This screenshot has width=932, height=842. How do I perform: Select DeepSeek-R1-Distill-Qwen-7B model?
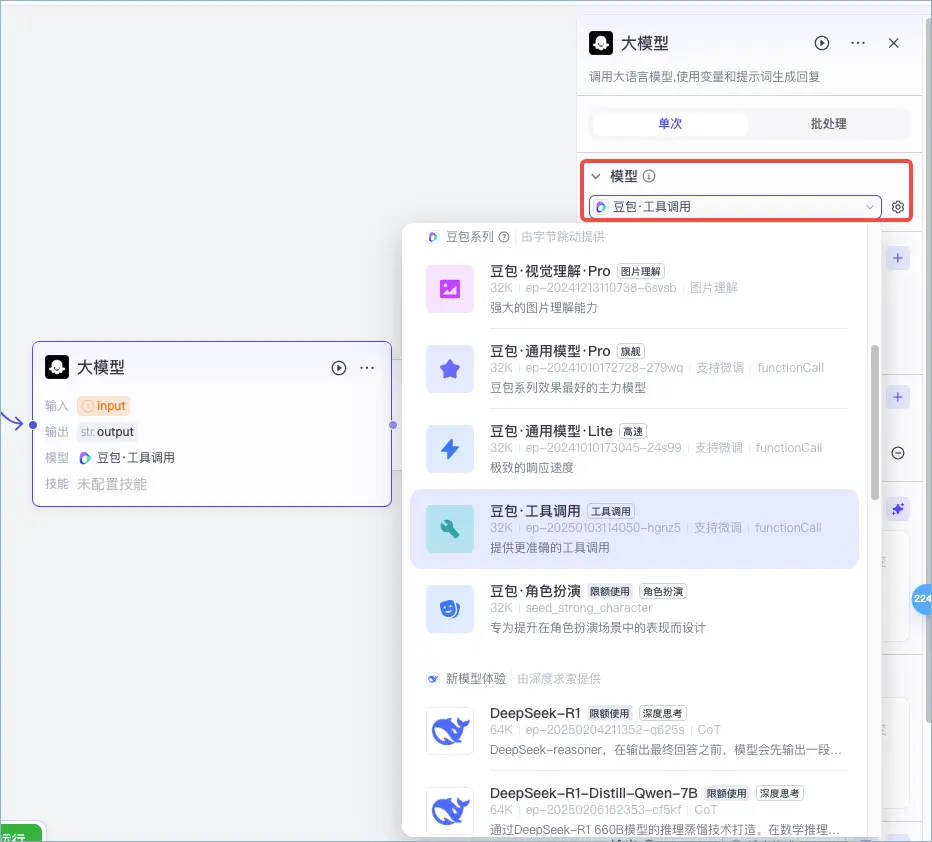click(x=635, y=811)
